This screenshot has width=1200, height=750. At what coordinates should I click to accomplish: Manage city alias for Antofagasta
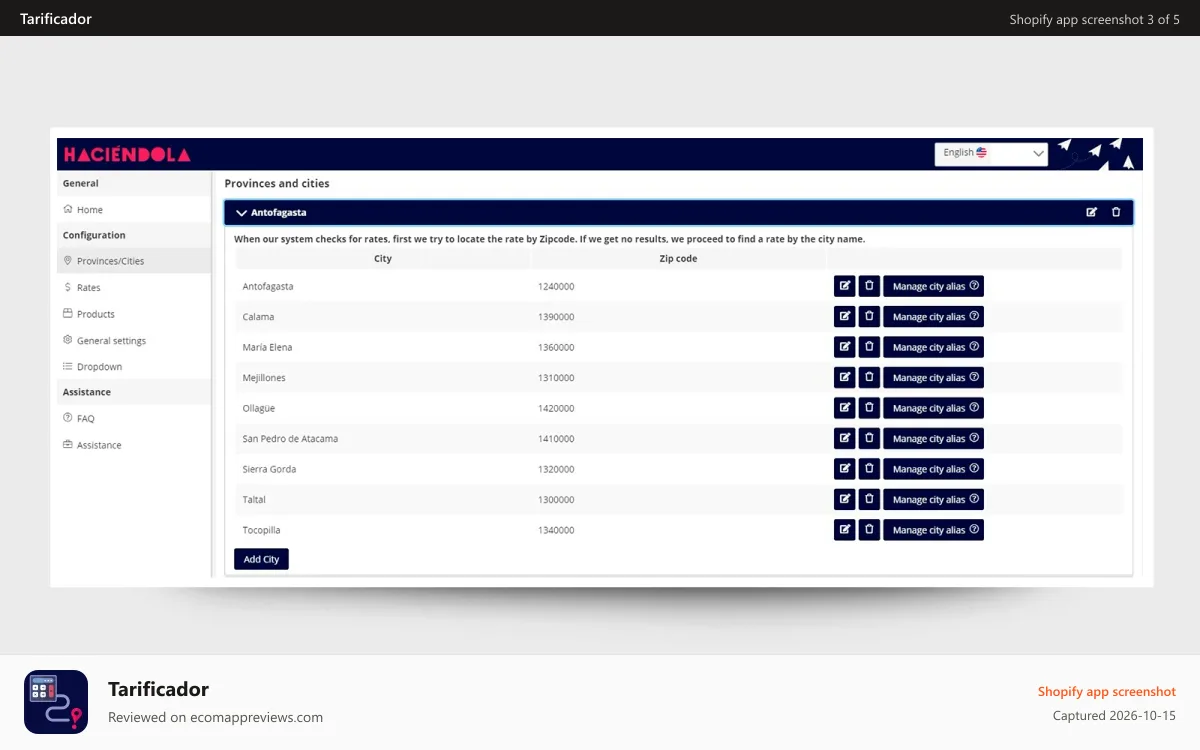(933, 286)
